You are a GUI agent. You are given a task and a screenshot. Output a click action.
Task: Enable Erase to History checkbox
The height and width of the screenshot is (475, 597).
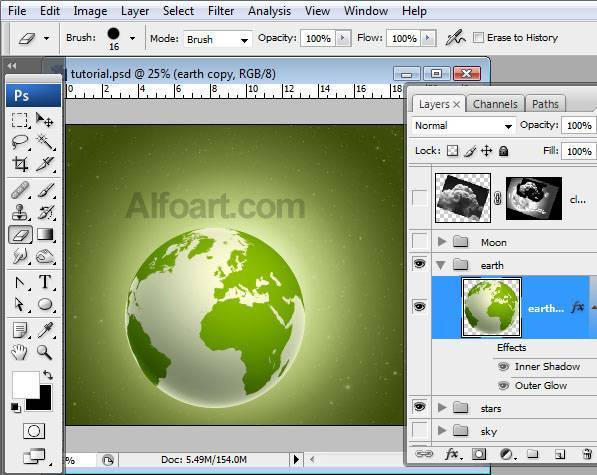pyautogui.click(x=478, y=38)
